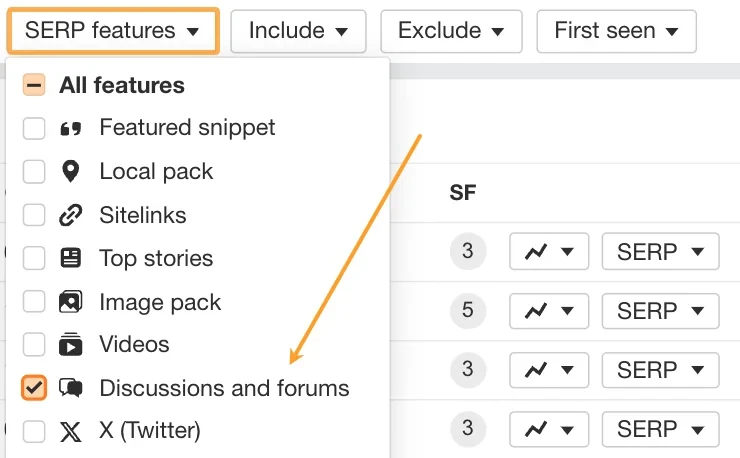Viewport: 740px width, 458px height.
Task: Uncheck the Discussions and forums checkbox
Action: pos(34,388)
